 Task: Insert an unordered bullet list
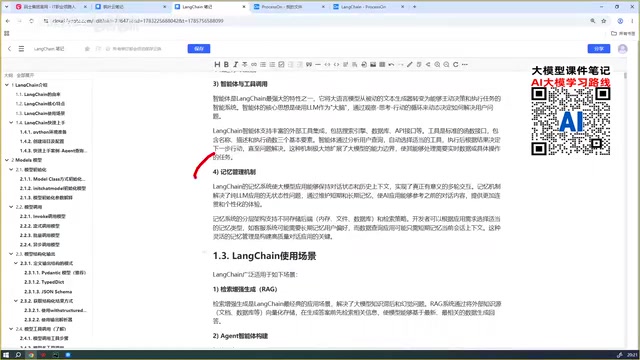coord(263,64)
